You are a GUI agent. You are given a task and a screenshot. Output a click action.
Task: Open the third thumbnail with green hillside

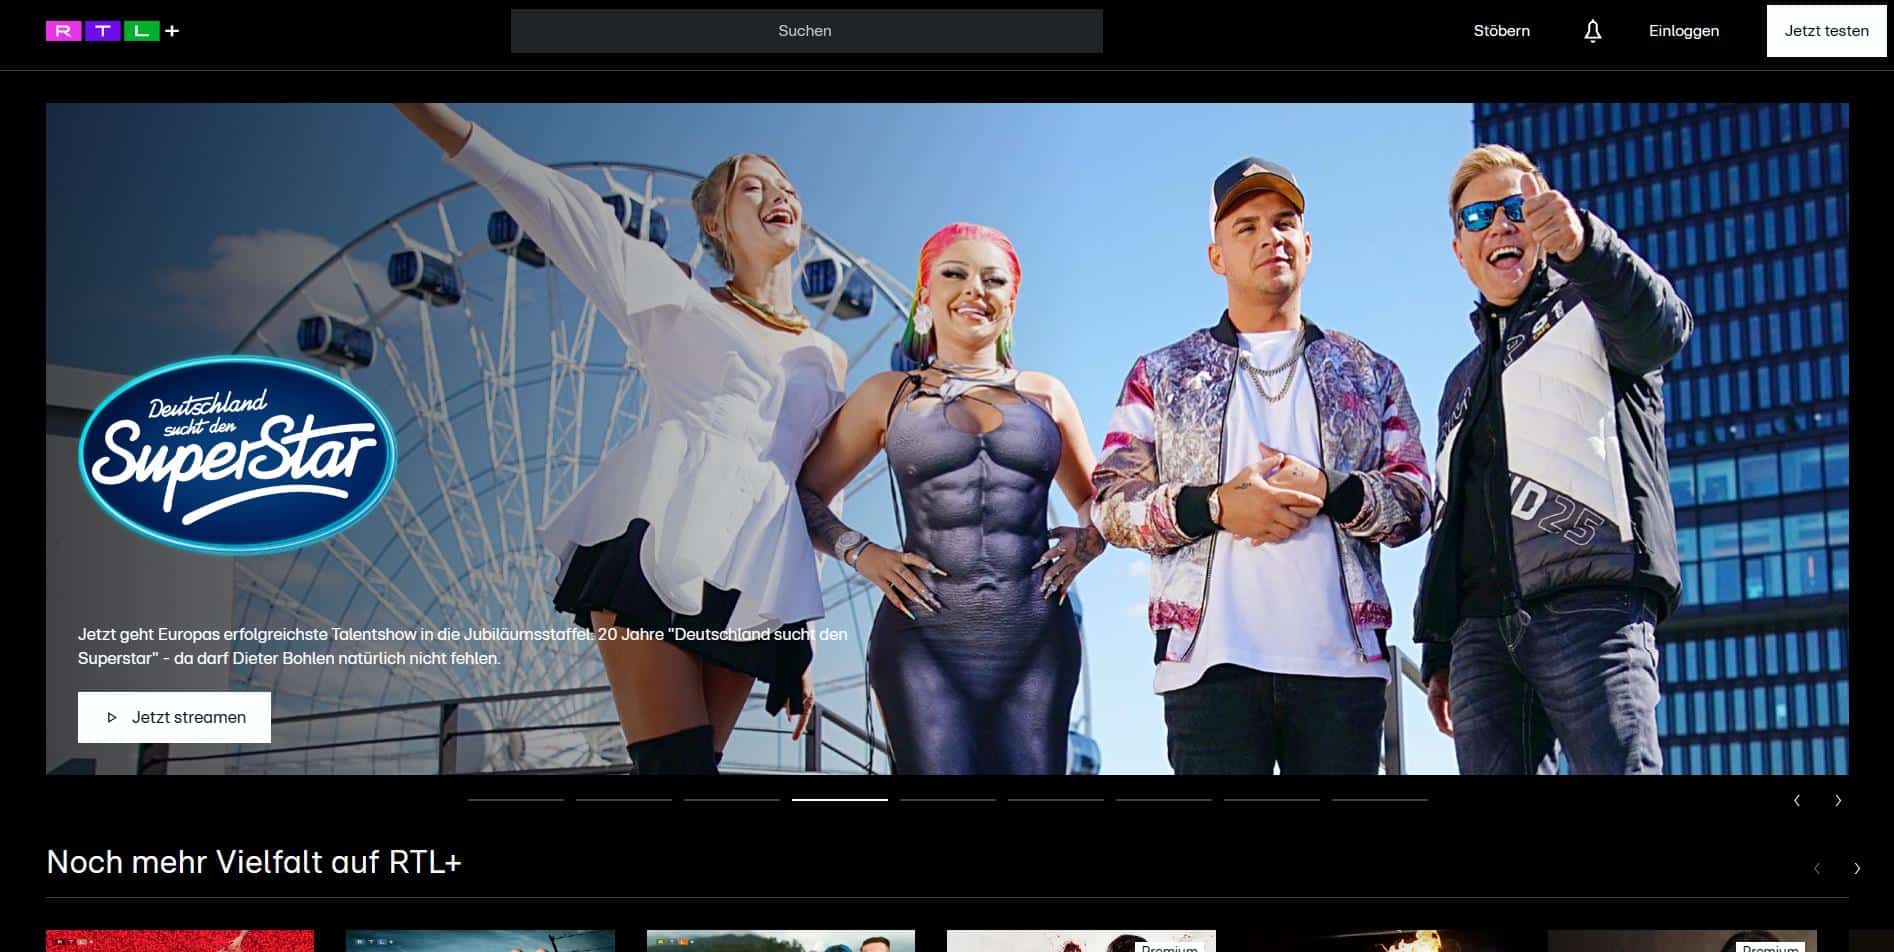[x=780, y=941]
